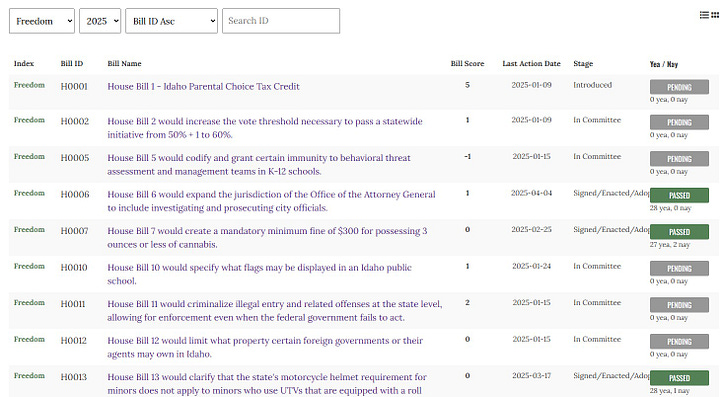The height and width of the screenshot is (397, 720).
Task: Click the Last Action Date column header
Action: [x=531, y=64]
